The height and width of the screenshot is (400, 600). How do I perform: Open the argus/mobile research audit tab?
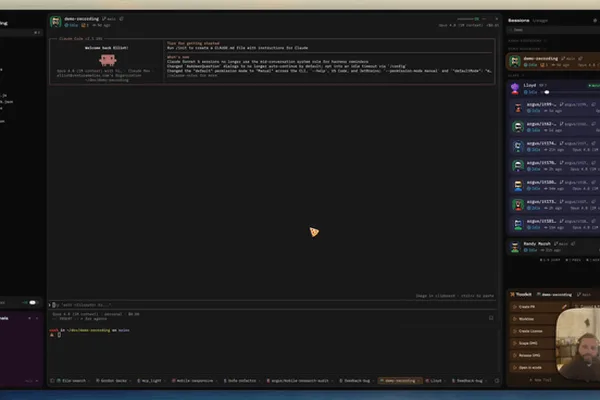(298, 381)
